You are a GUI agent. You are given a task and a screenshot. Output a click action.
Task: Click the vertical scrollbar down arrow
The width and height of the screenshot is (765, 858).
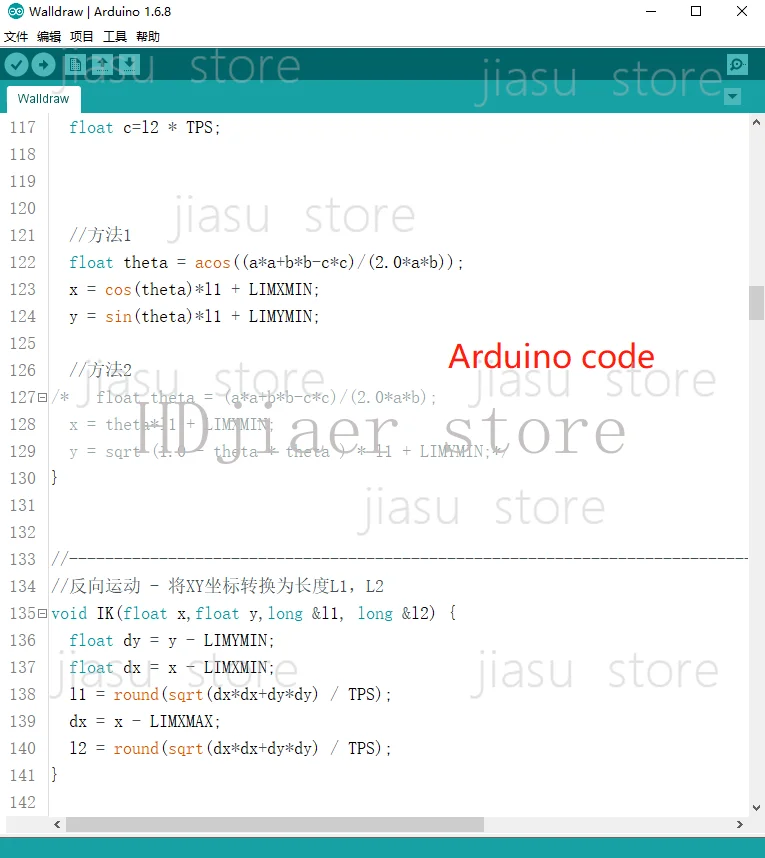(x=756, y=808)
